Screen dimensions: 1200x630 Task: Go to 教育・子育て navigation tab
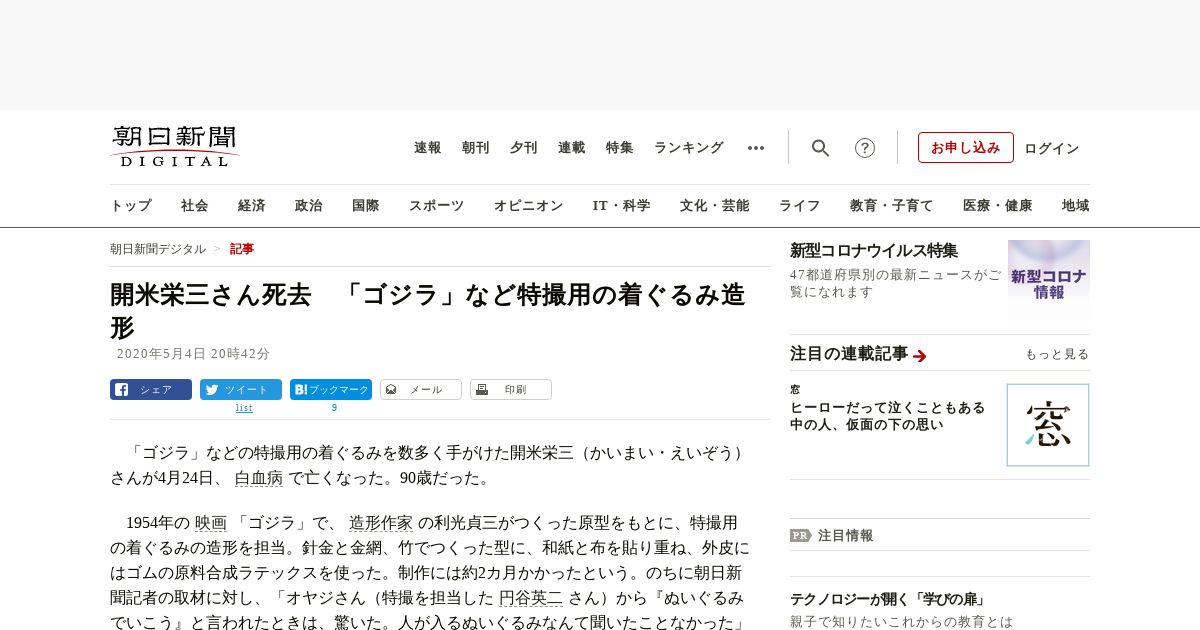(x=892, y=206)
